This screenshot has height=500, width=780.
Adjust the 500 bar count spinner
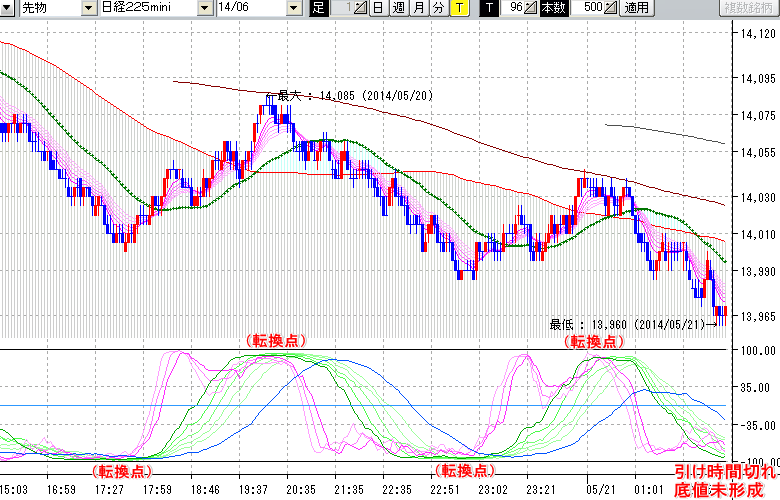pyautogui.click(x=611, y=8)
